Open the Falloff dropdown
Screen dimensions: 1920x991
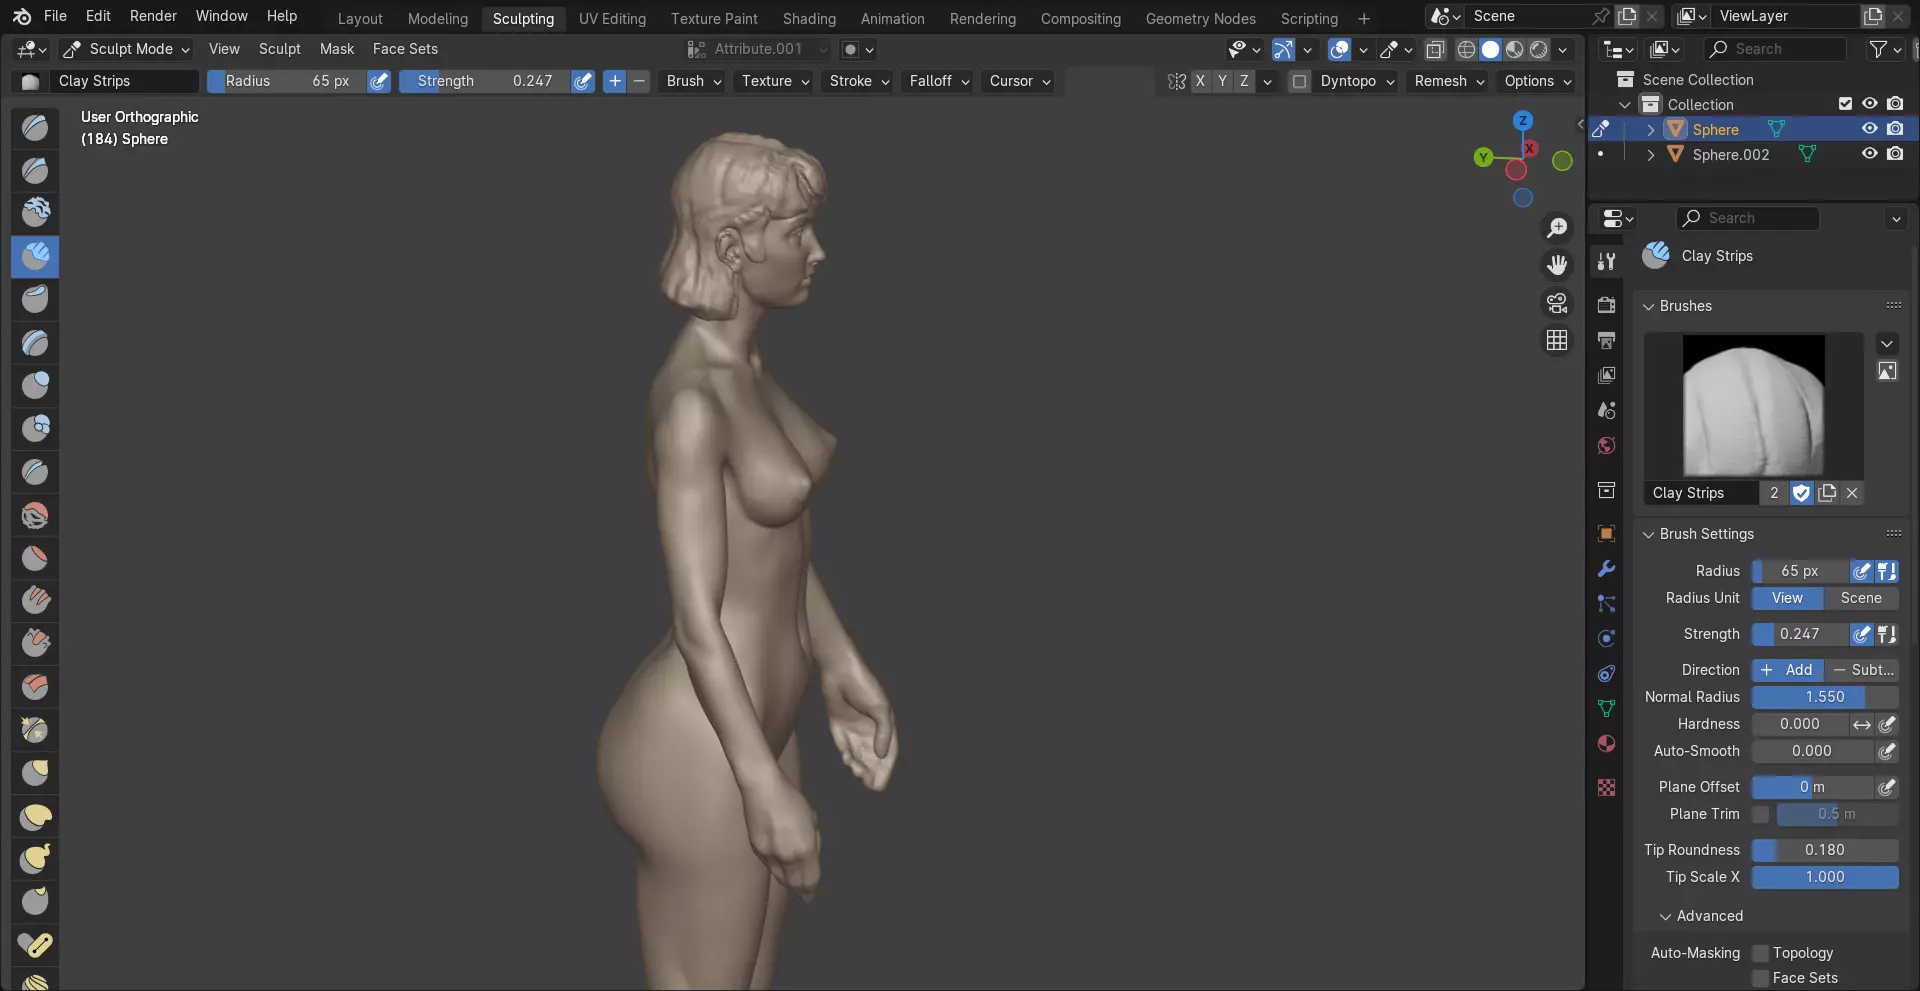(x=939, y=81)
